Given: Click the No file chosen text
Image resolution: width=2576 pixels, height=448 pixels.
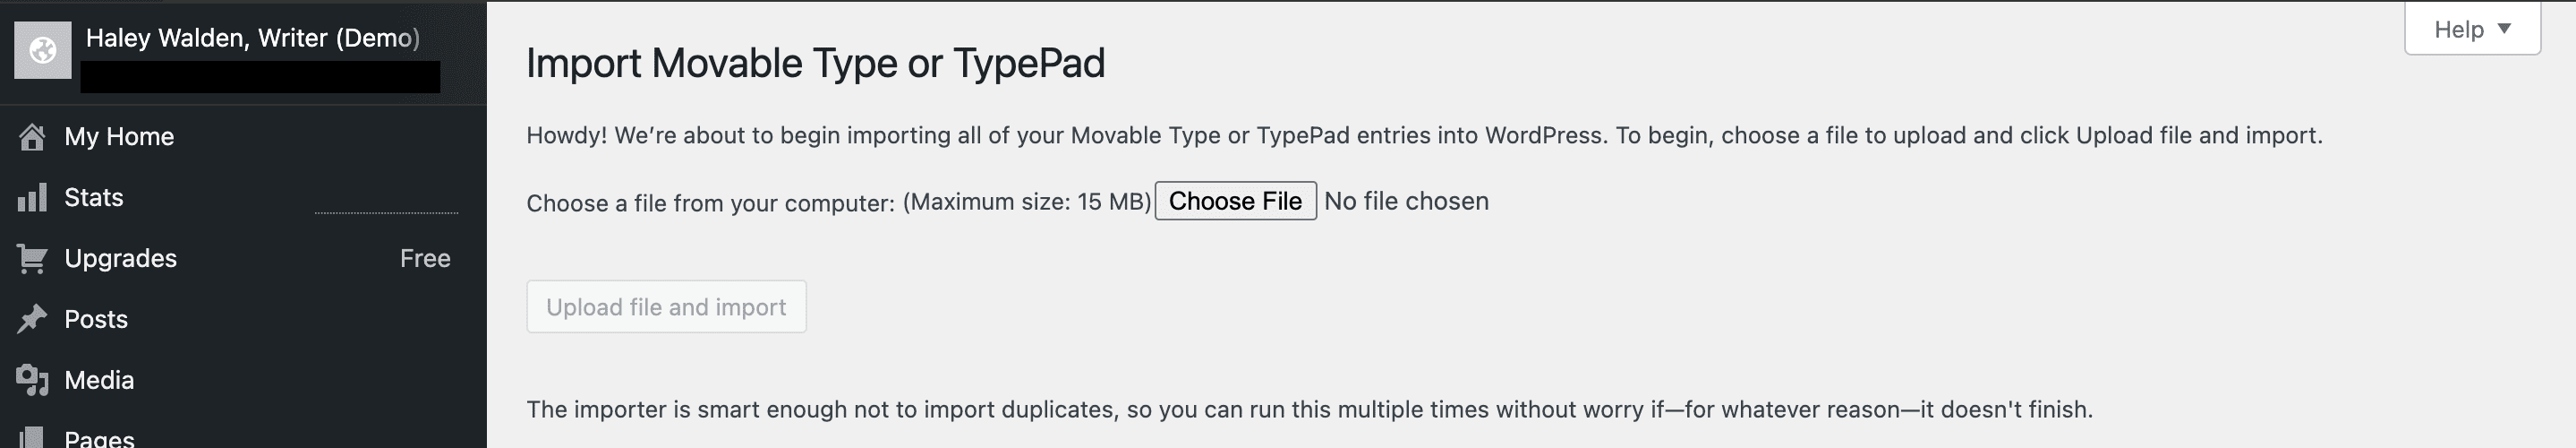Looking at the screenshot, I should coord(1406,201).
